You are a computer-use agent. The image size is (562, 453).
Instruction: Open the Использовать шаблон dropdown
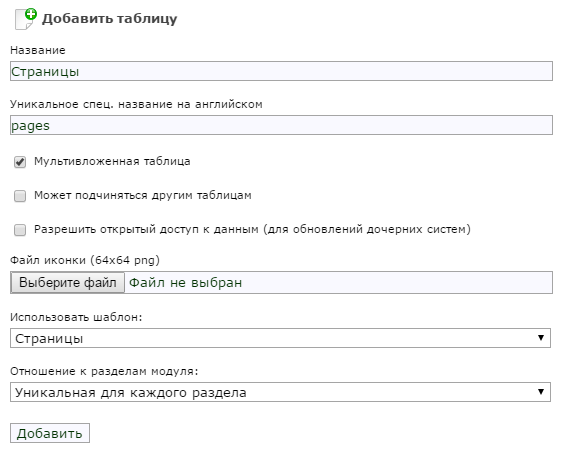click(x=280, y=338)
